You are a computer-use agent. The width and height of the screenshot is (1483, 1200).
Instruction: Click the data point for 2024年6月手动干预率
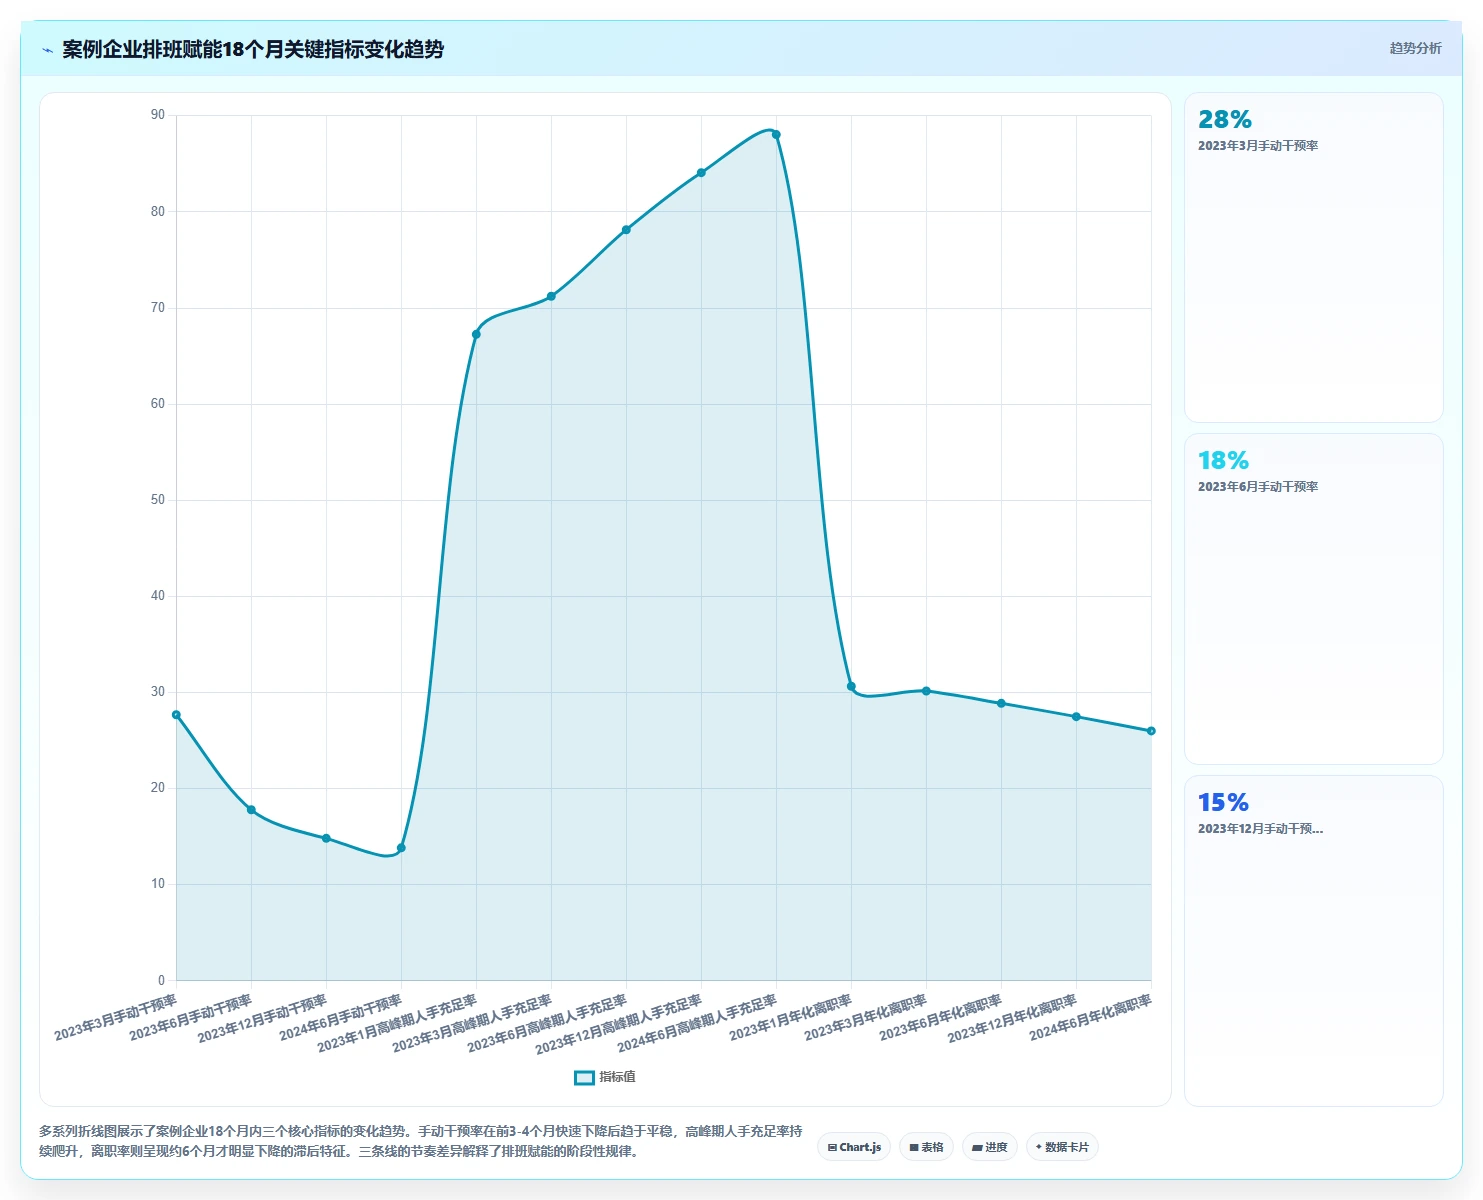tap(401, 848)
